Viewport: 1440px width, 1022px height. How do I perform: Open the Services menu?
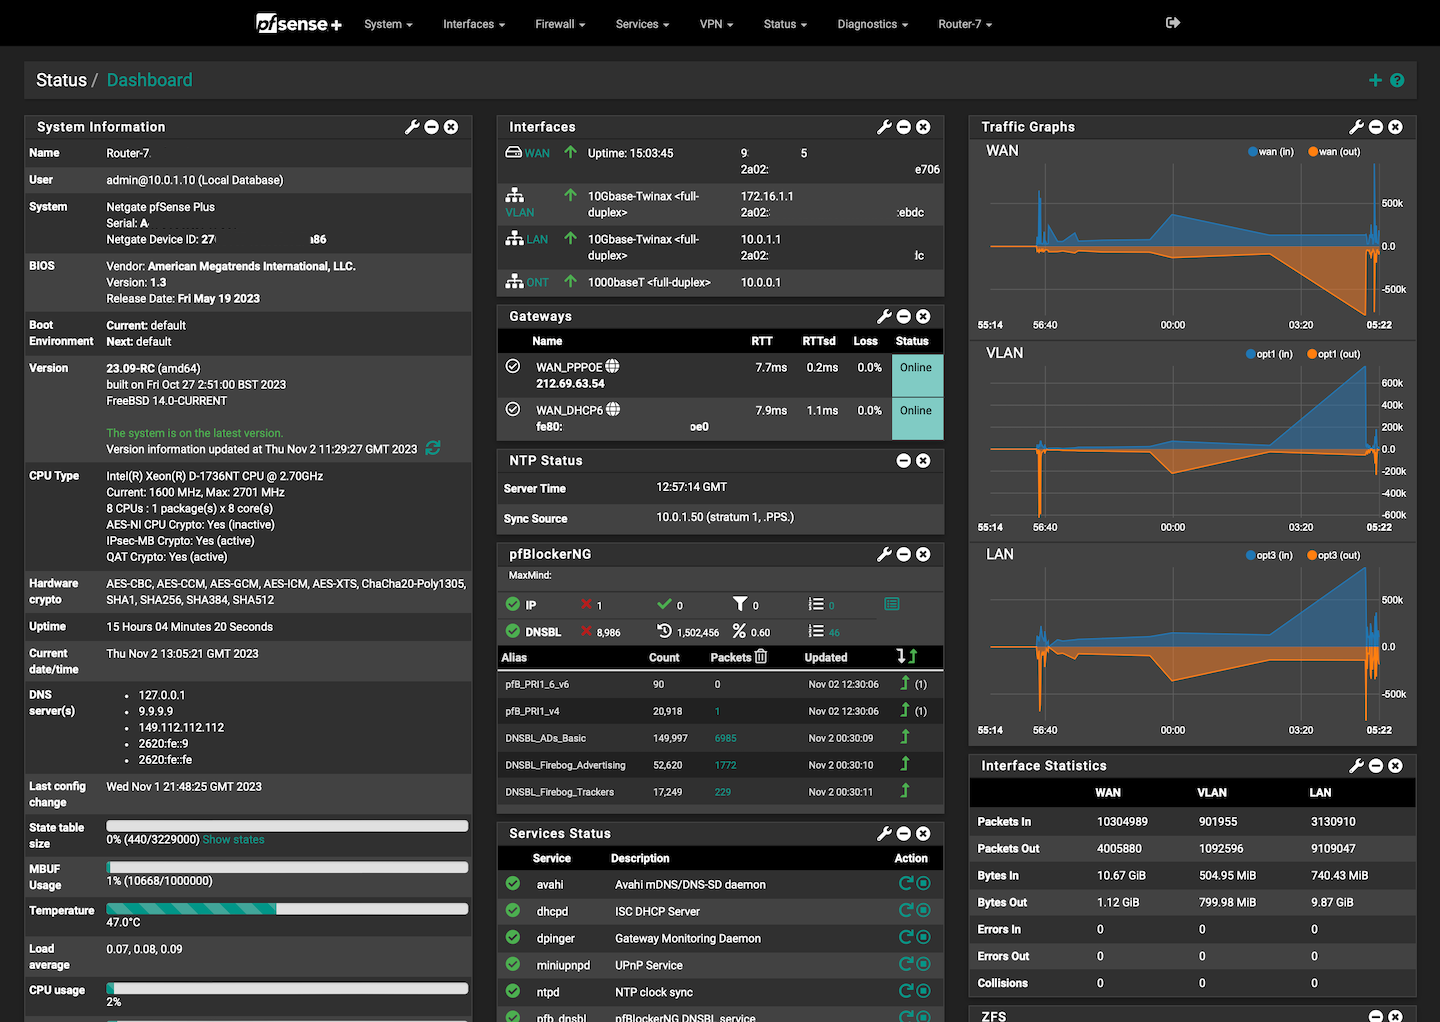(642, 24)
